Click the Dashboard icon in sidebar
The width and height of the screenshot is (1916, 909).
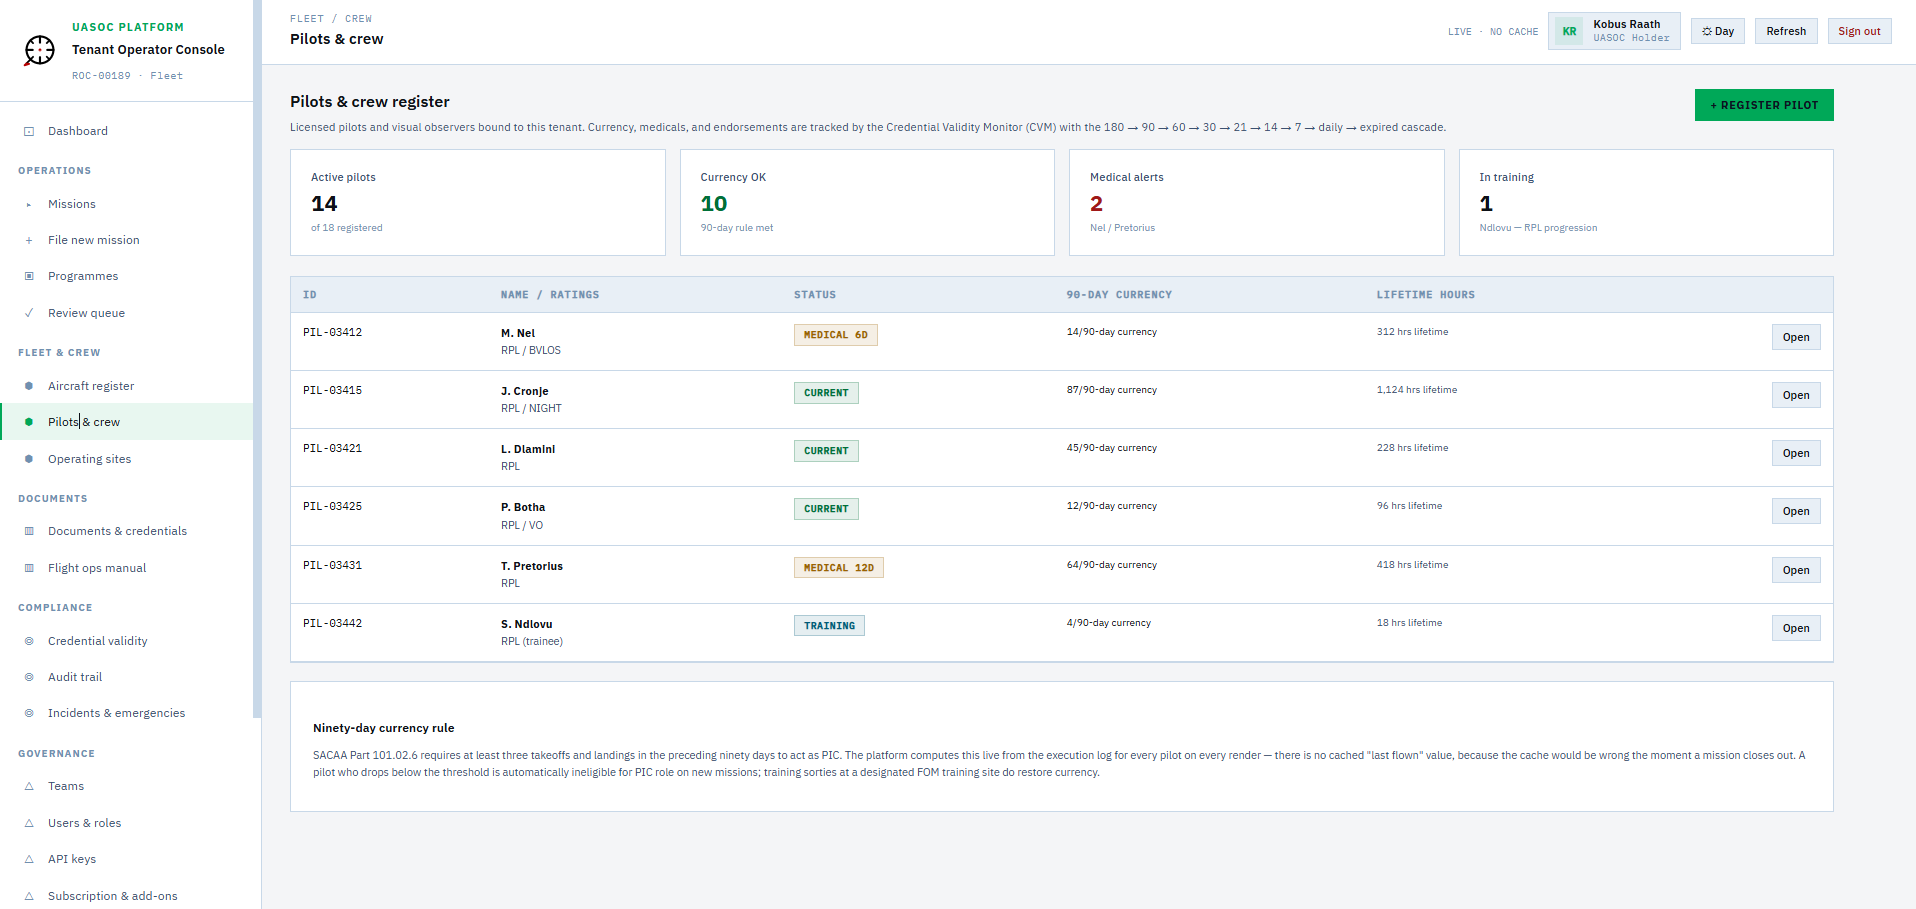[29, 131]
